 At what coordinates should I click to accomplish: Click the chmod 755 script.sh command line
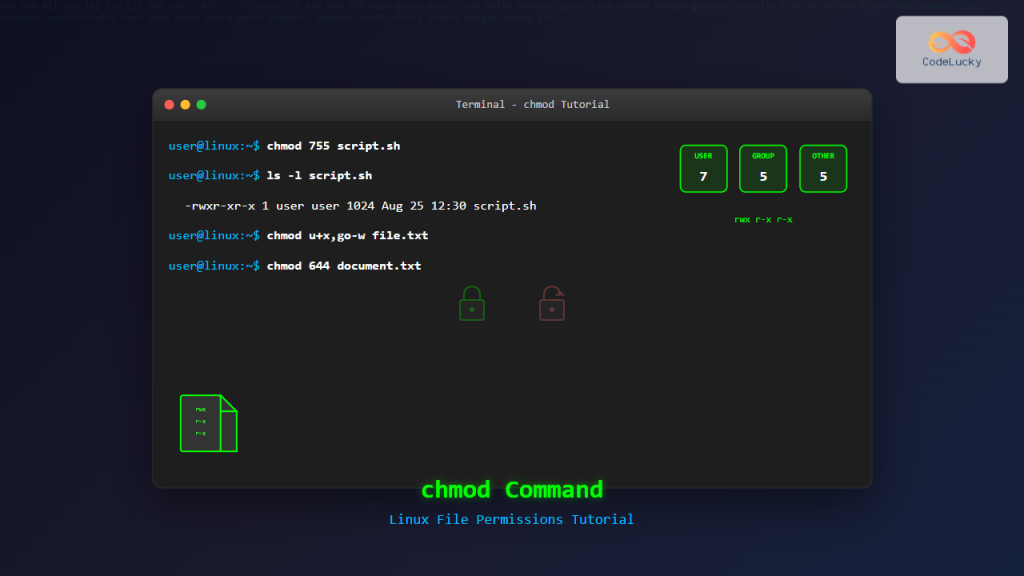tap(283, 145)
